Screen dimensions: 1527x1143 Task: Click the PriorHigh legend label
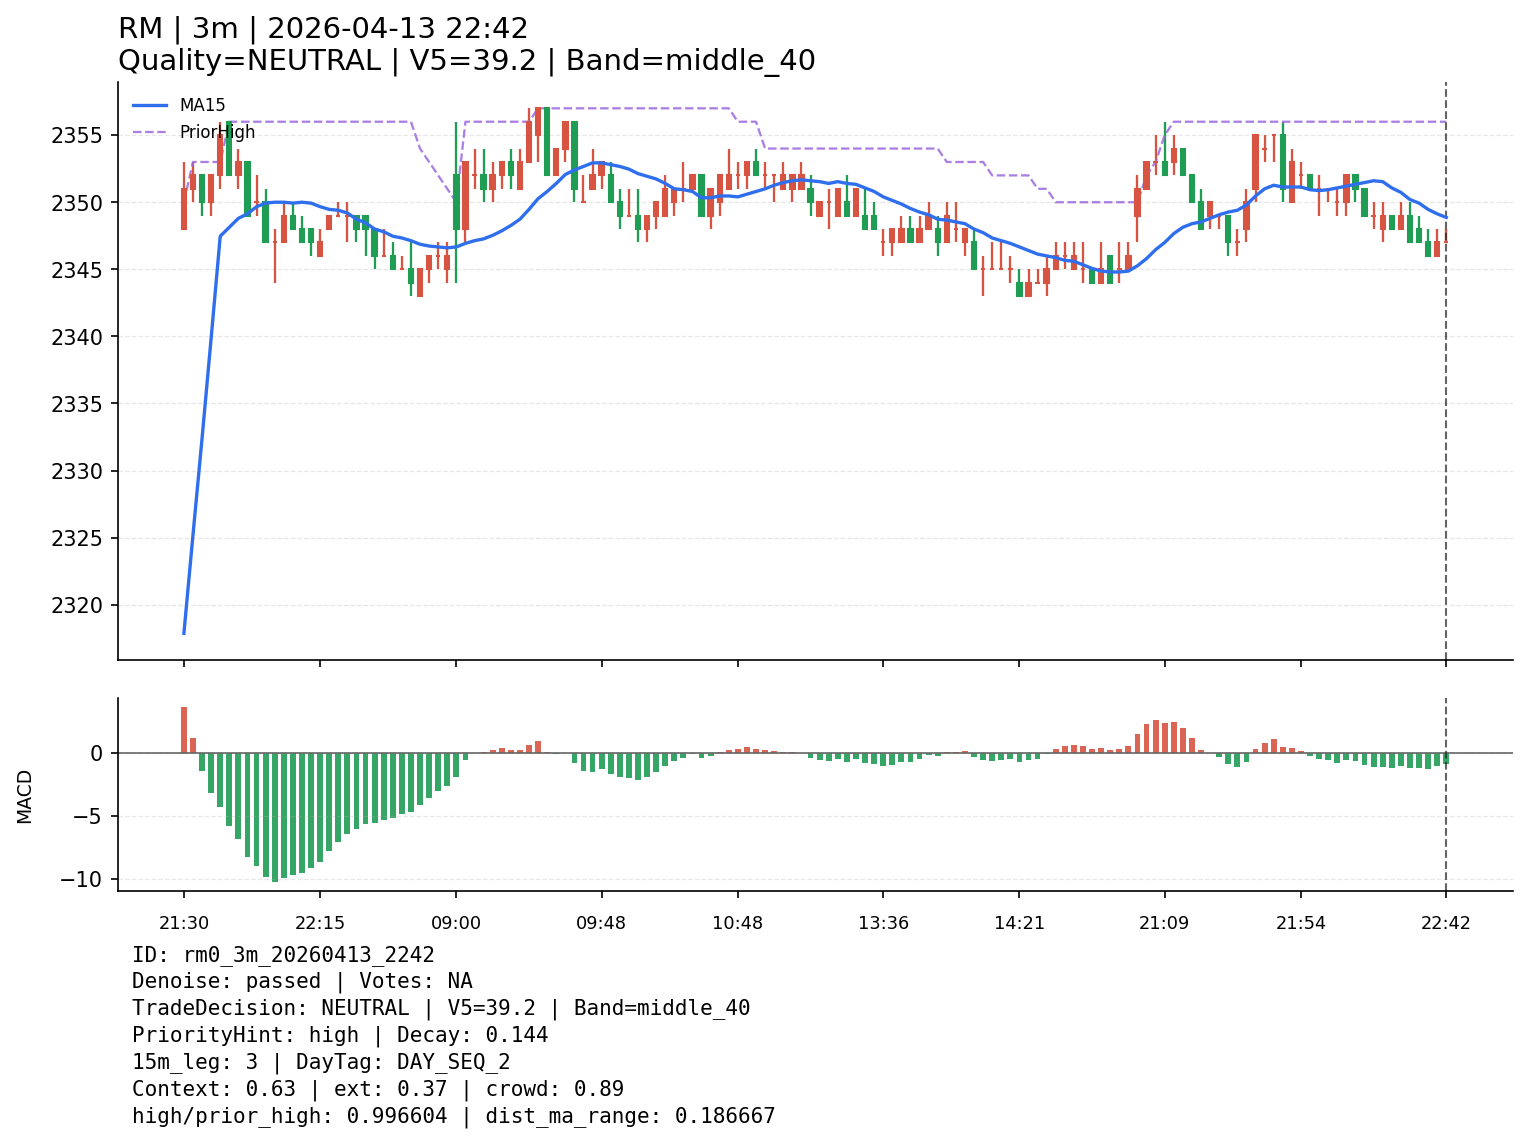pyautogui.click(x=217, y=132)
